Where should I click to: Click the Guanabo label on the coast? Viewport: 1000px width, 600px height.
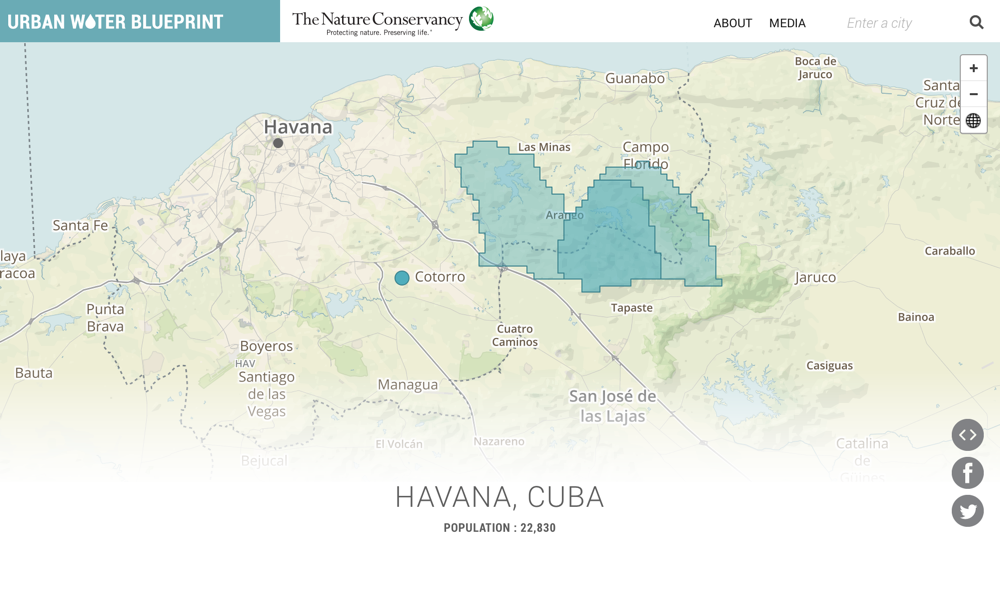click(x=635, y=78)
